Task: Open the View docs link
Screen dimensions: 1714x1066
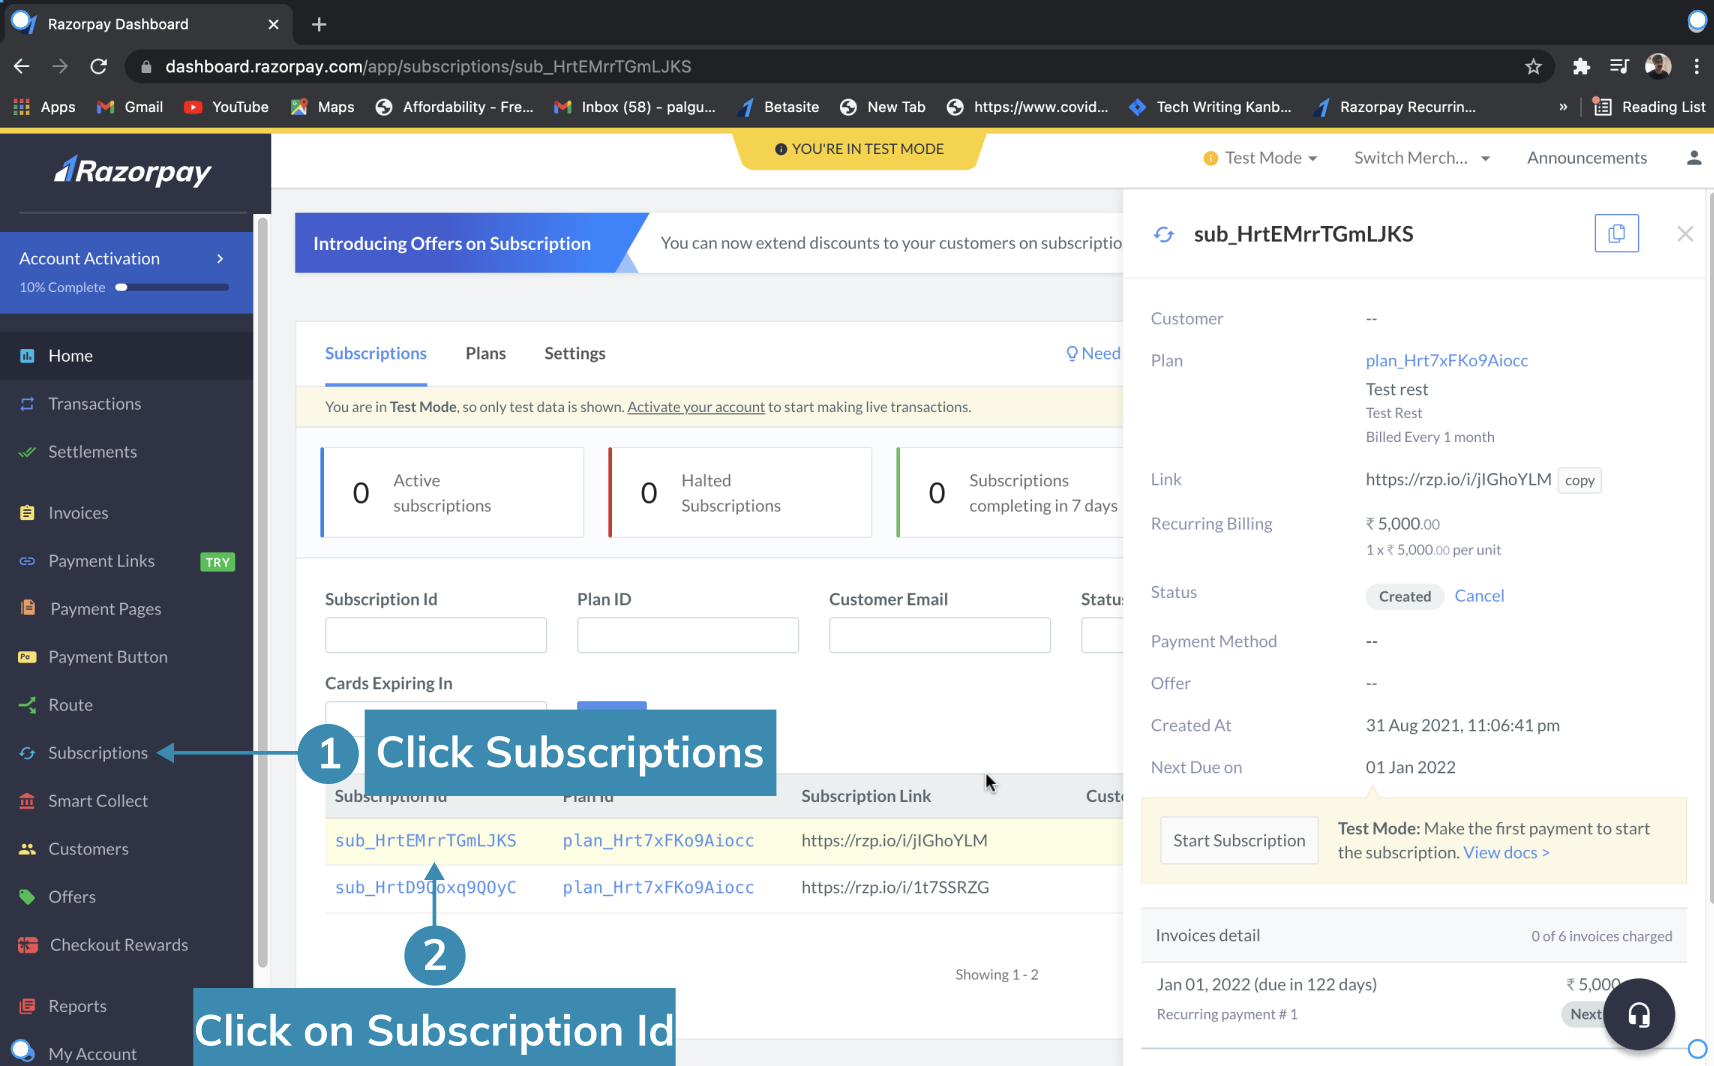Action: (1507, 853)
